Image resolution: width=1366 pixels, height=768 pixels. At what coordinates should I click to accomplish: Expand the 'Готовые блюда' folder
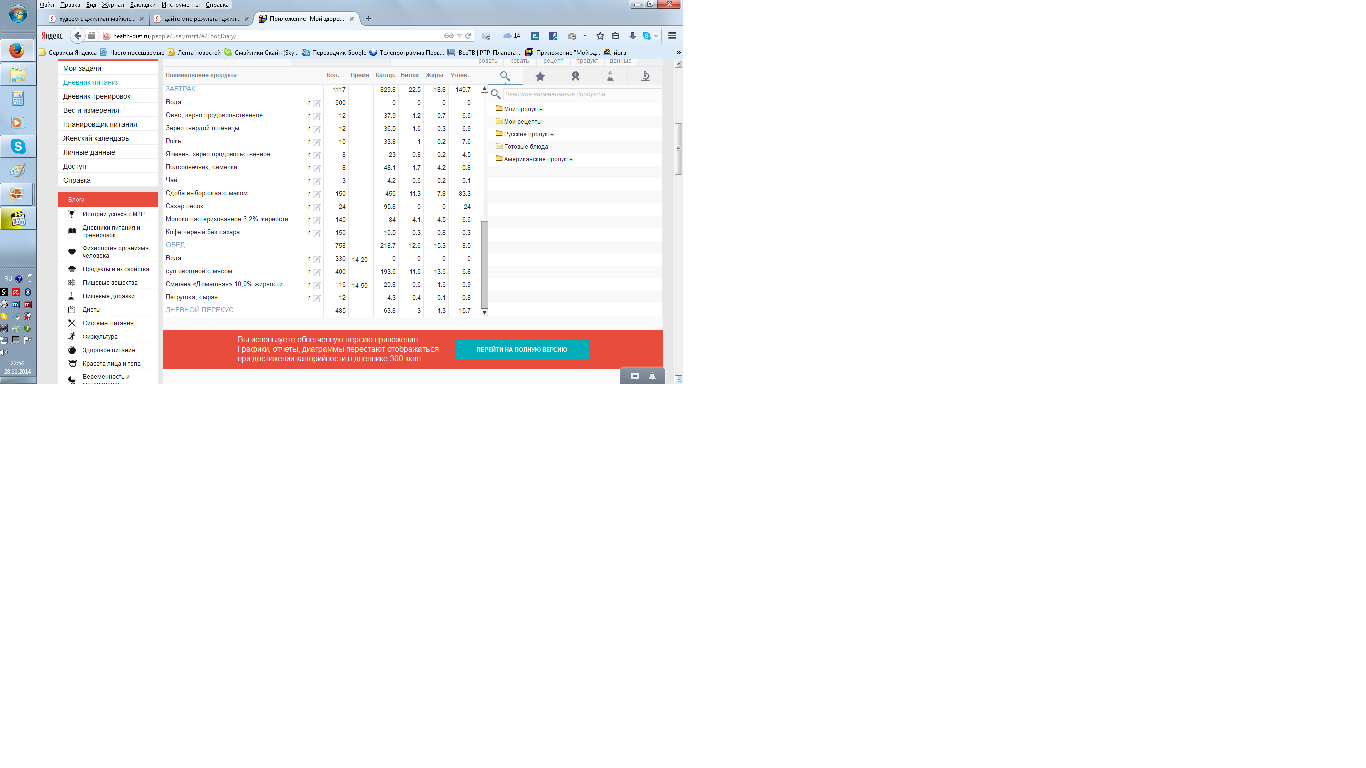point(524,146)
